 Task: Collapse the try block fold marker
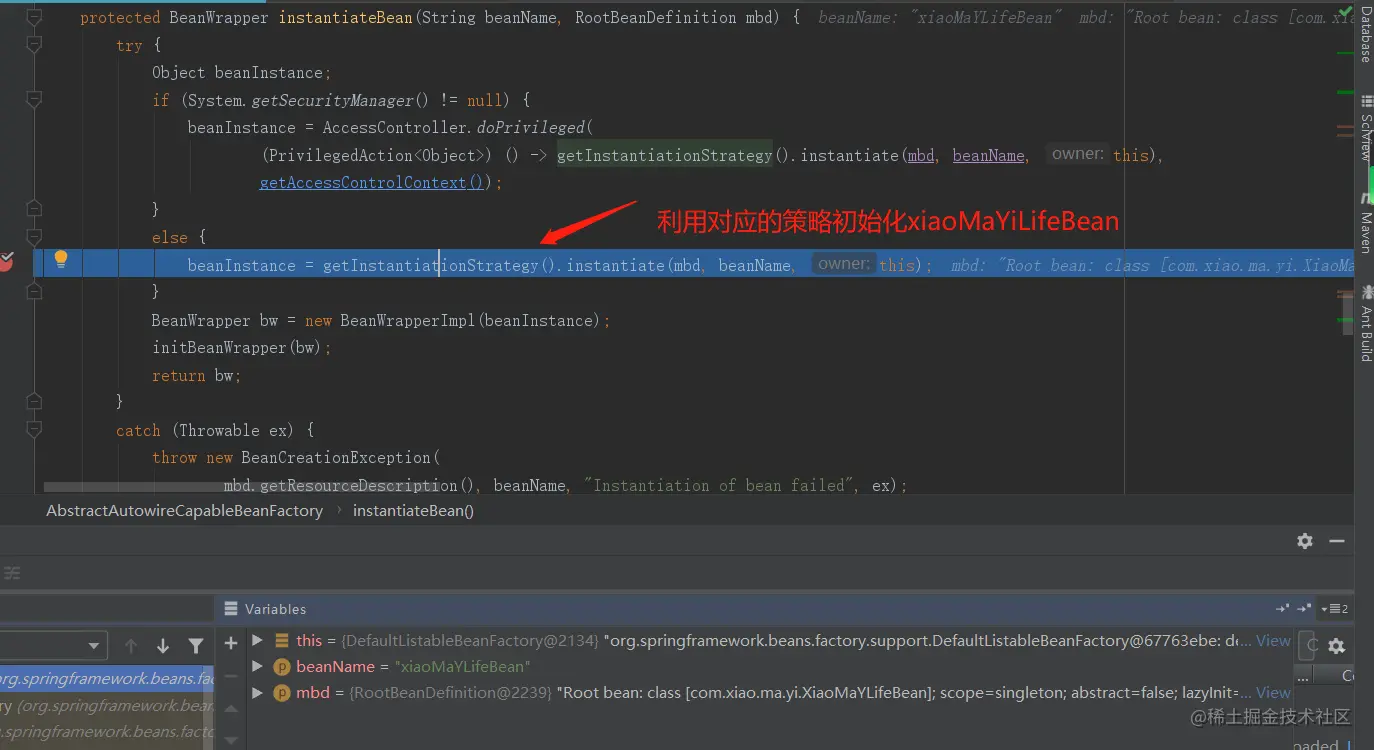(34, 45)
